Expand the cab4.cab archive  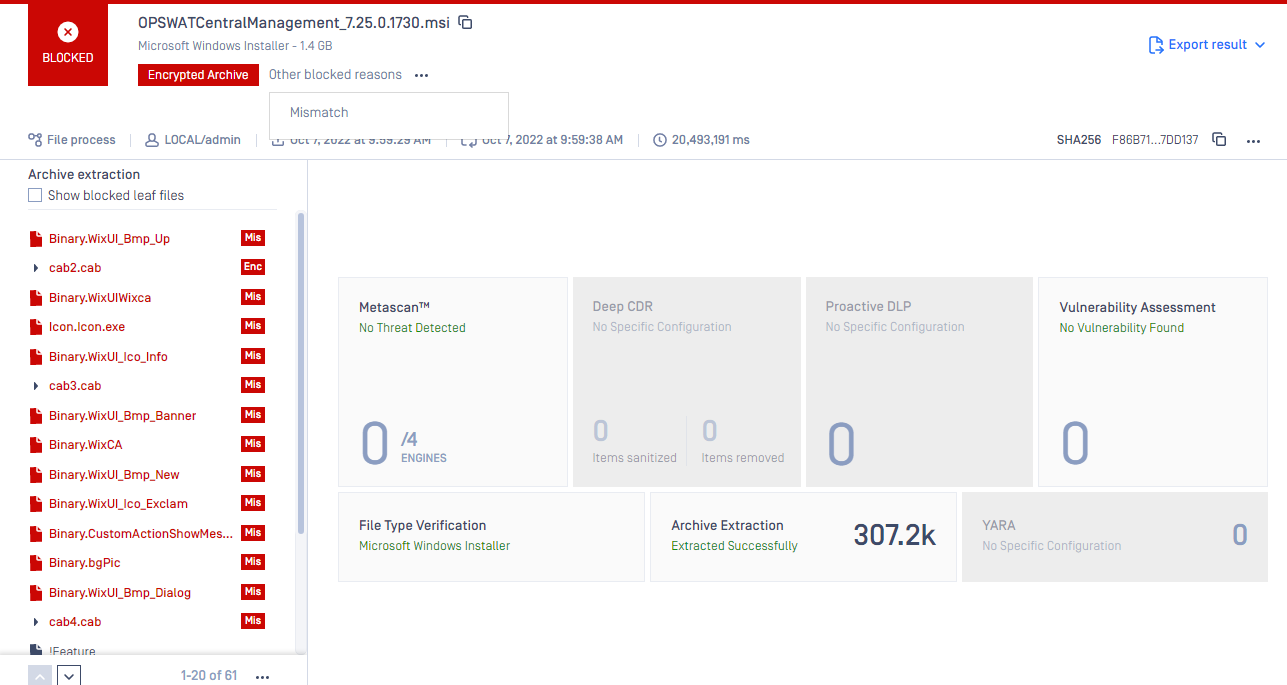[36, 622]
